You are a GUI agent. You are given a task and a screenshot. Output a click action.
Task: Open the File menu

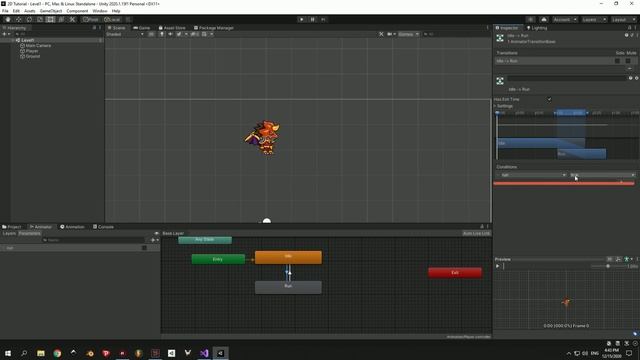5,11
